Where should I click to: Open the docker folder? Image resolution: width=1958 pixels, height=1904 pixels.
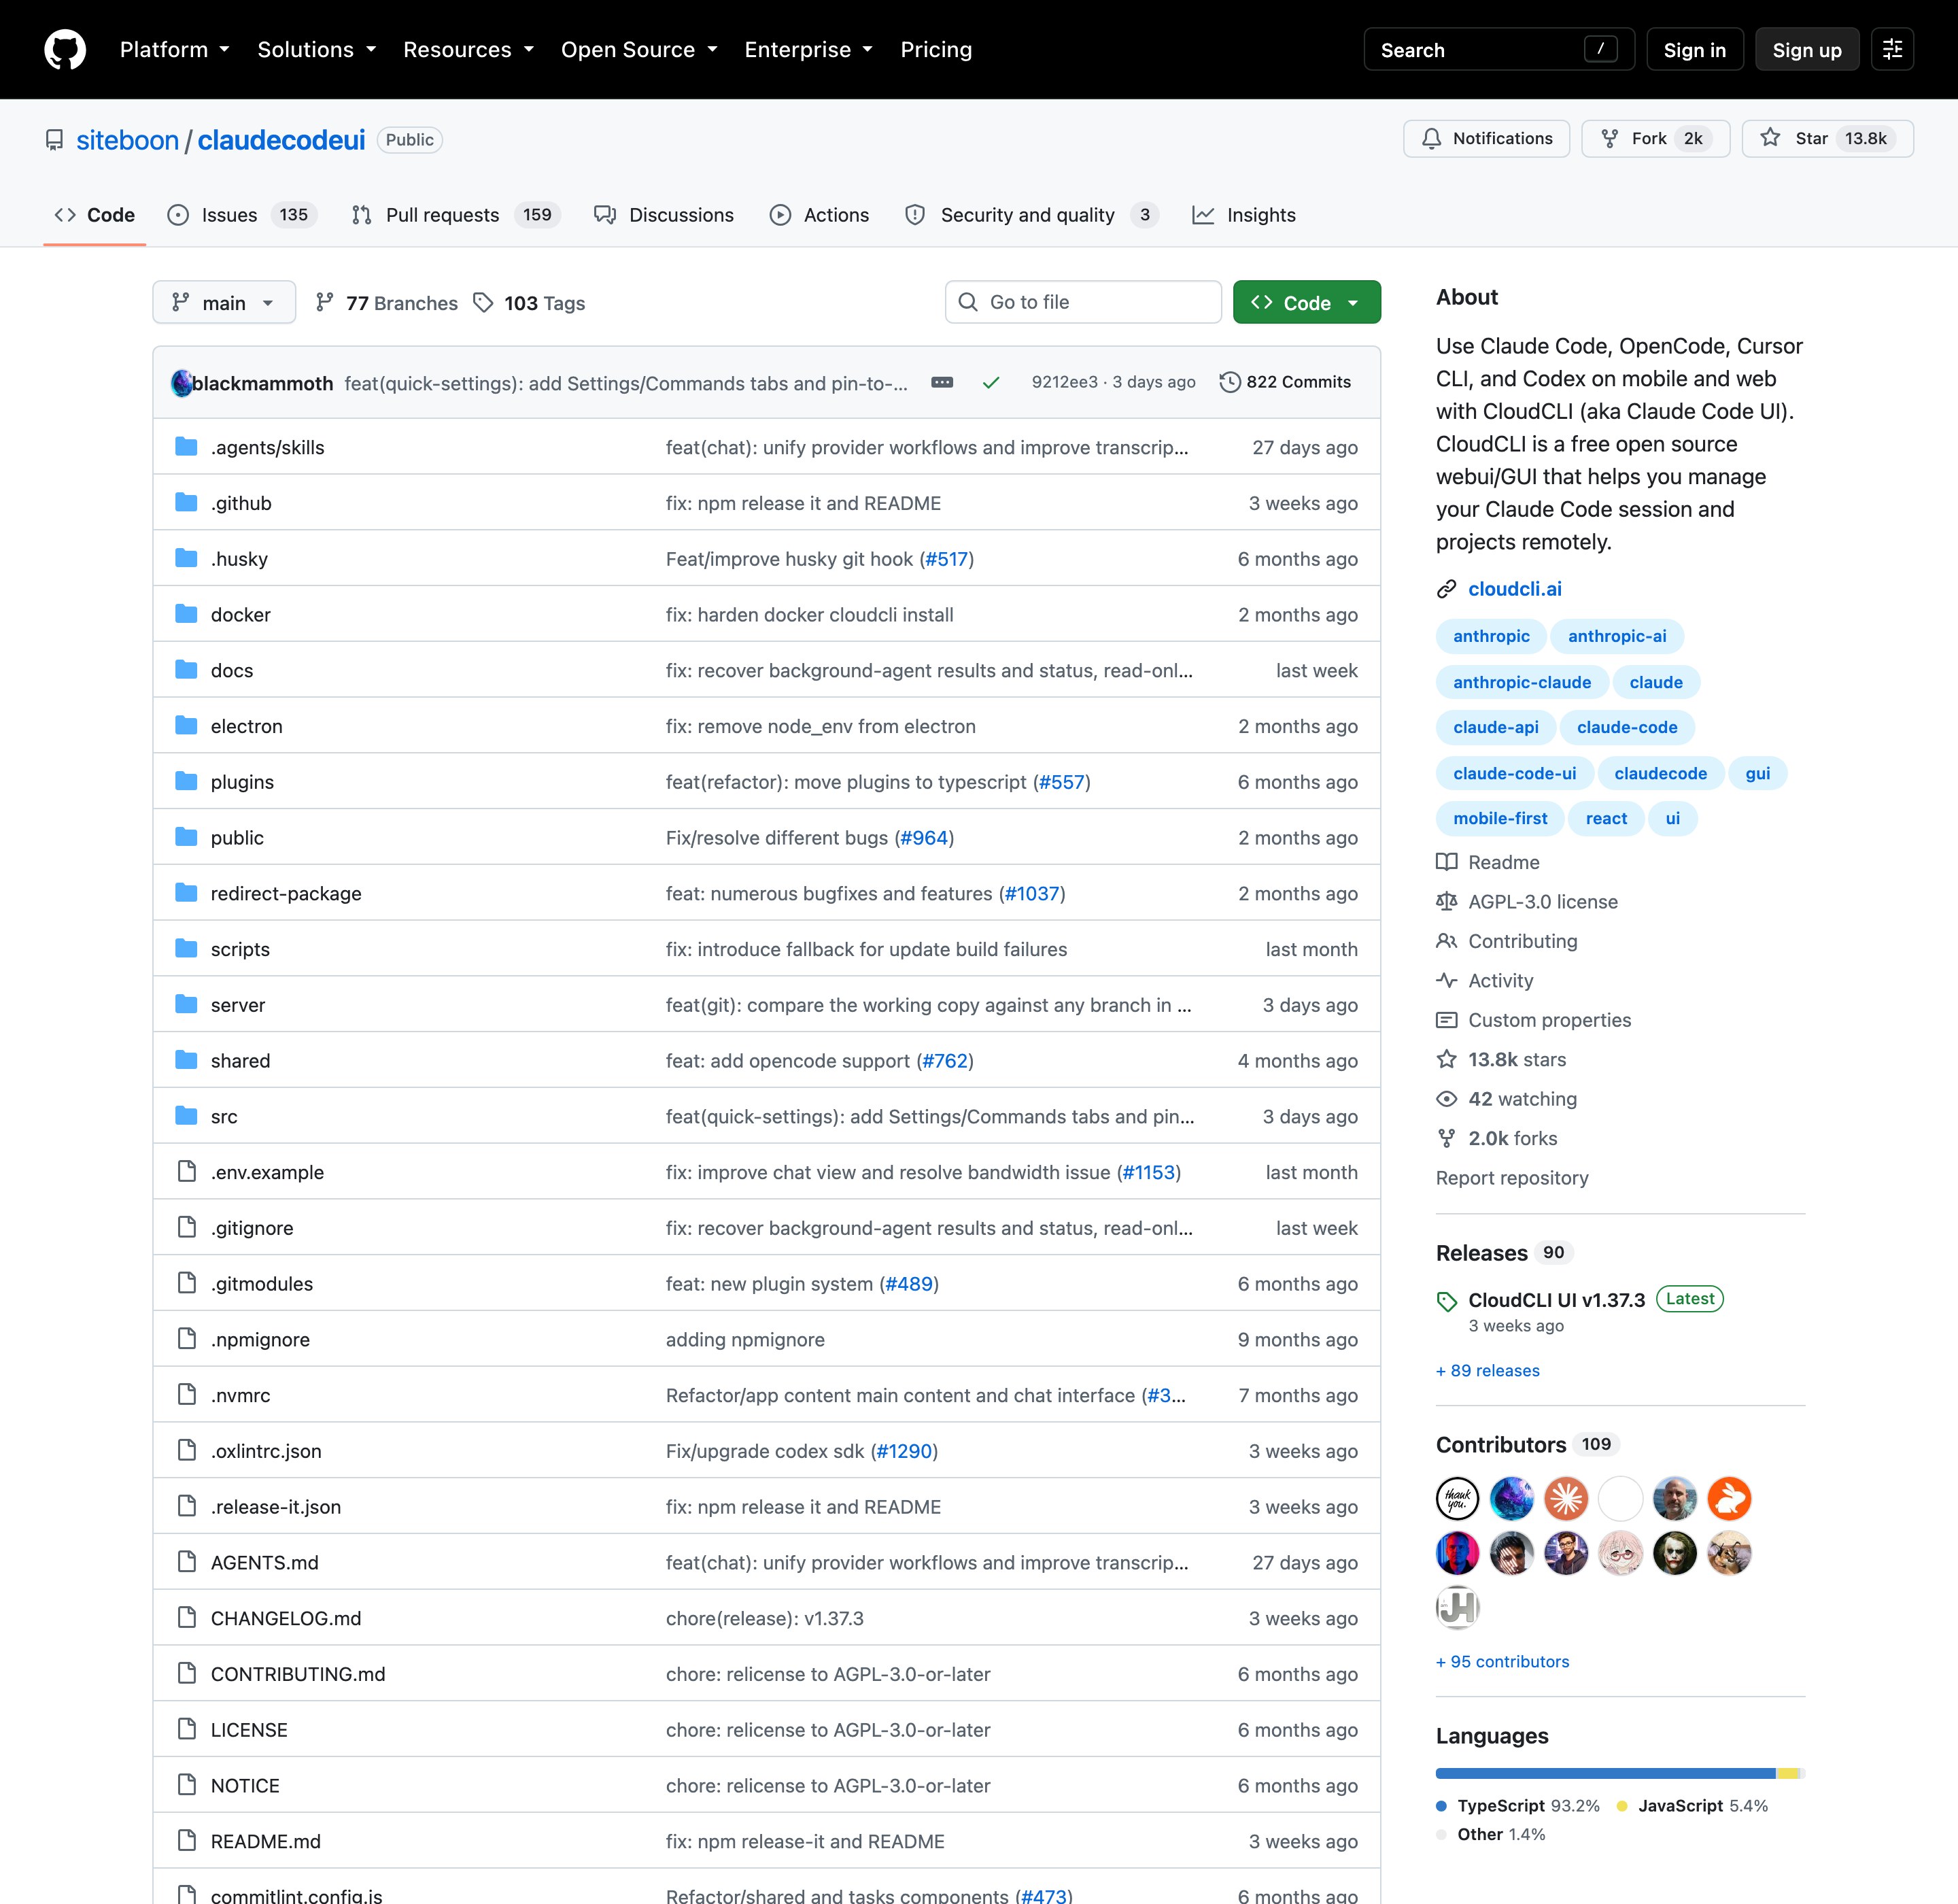pyautogui.click(x=240, y=615)
